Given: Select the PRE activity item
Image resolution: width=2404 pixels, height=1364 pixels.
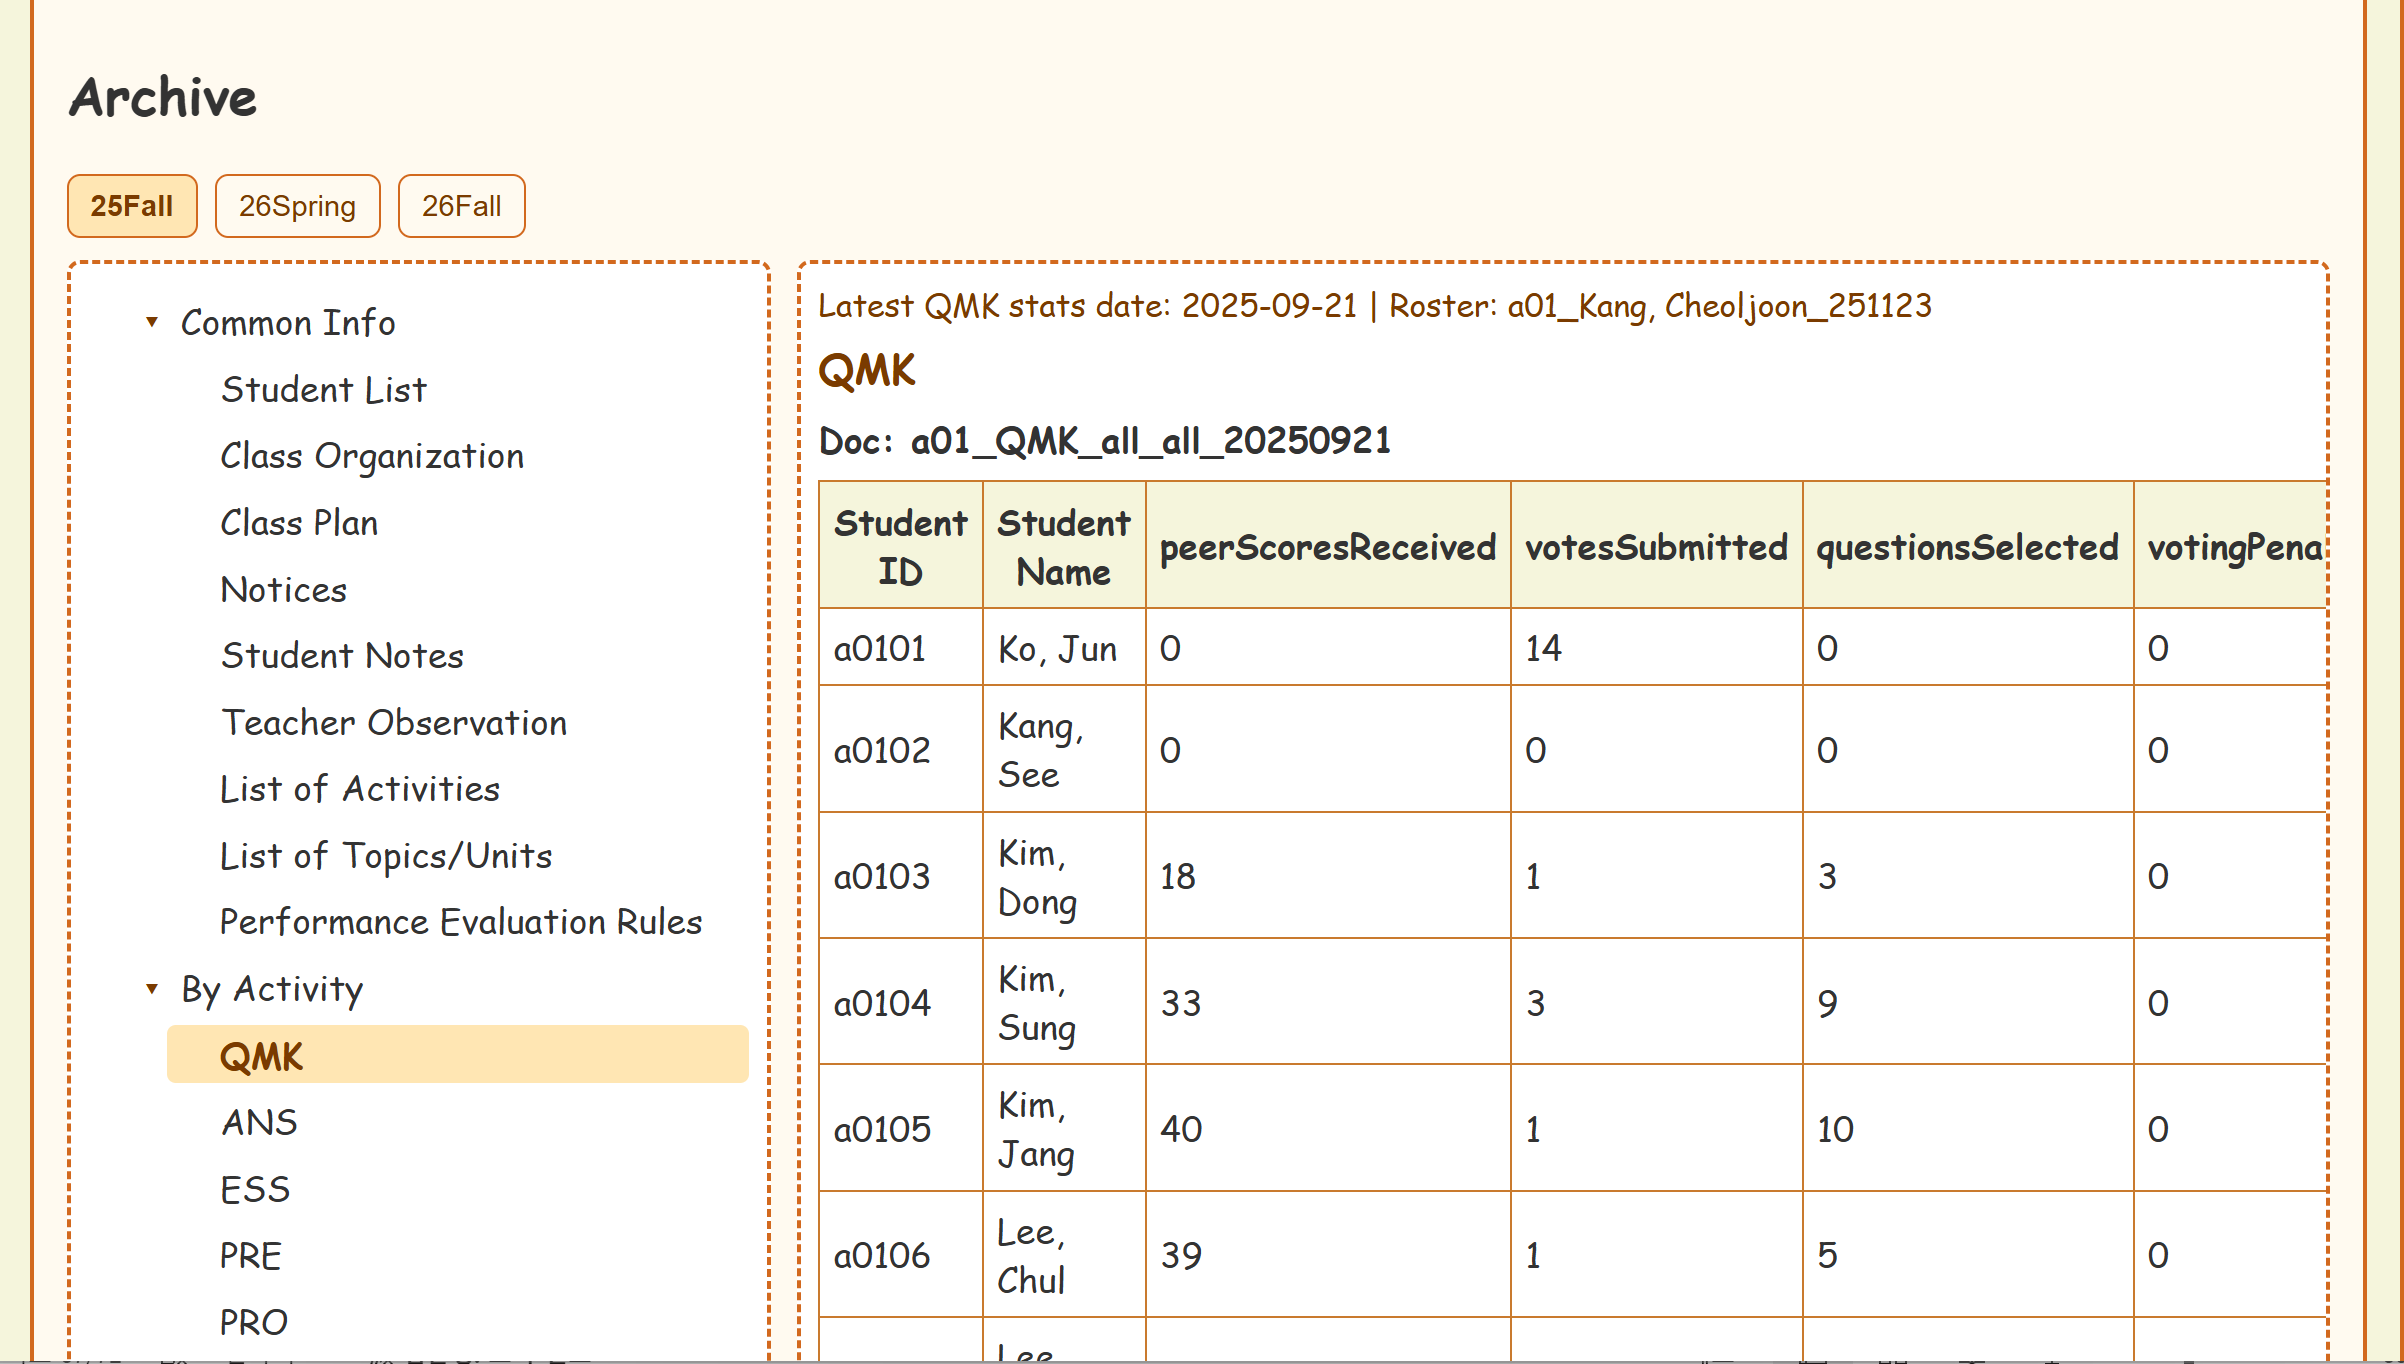Looking at the screenshot, I should point(250,1256).
